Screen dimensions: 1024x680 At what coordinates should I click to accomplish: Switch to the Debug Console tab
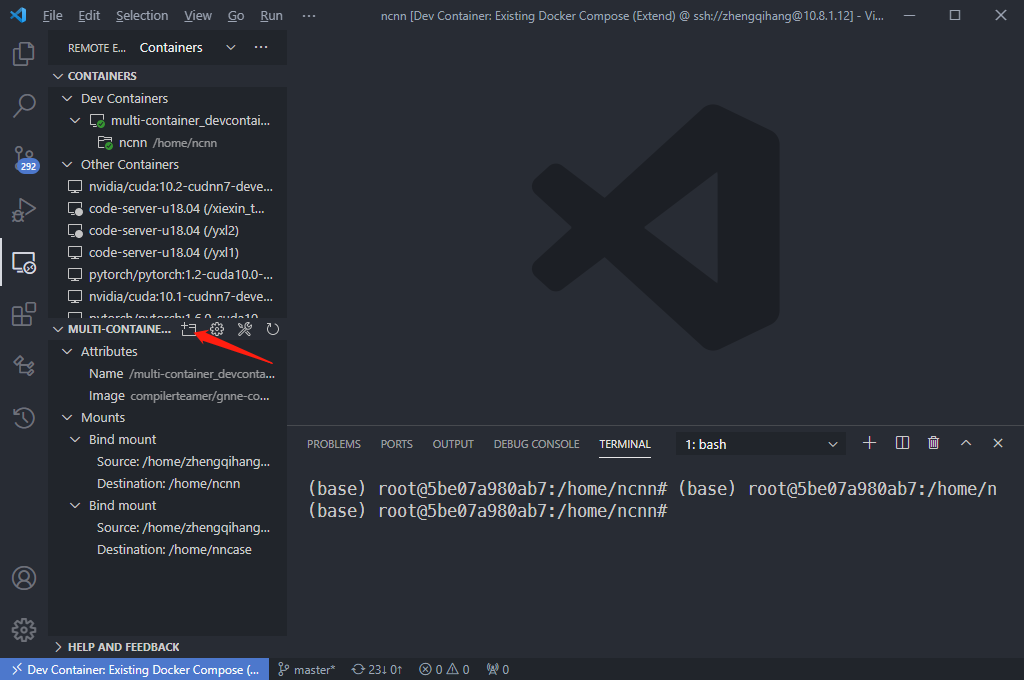coord(536,444)
